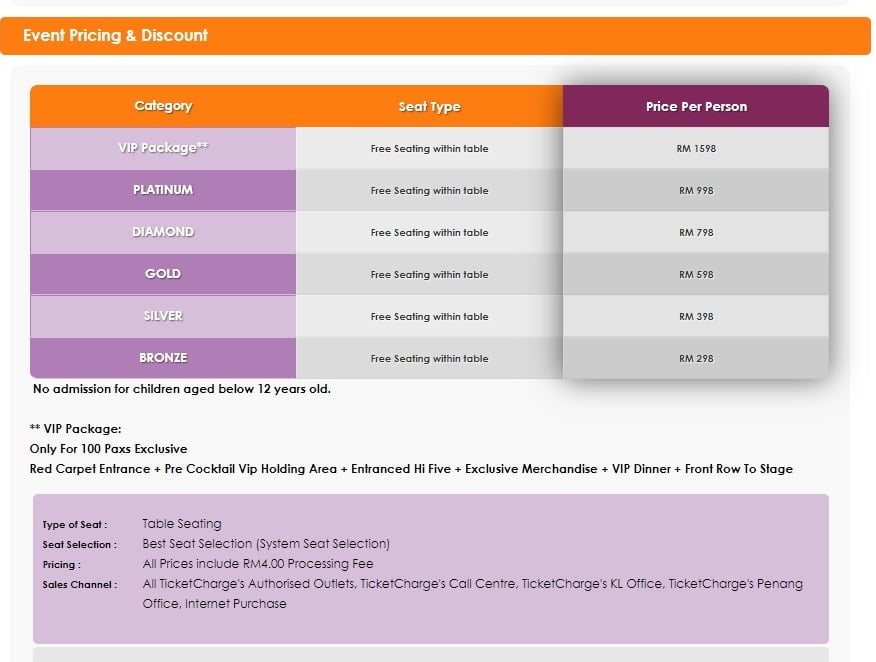The image size is (876, 662).
Task: Click the RM 1598 price cell
Action: [x=696, y=149]
